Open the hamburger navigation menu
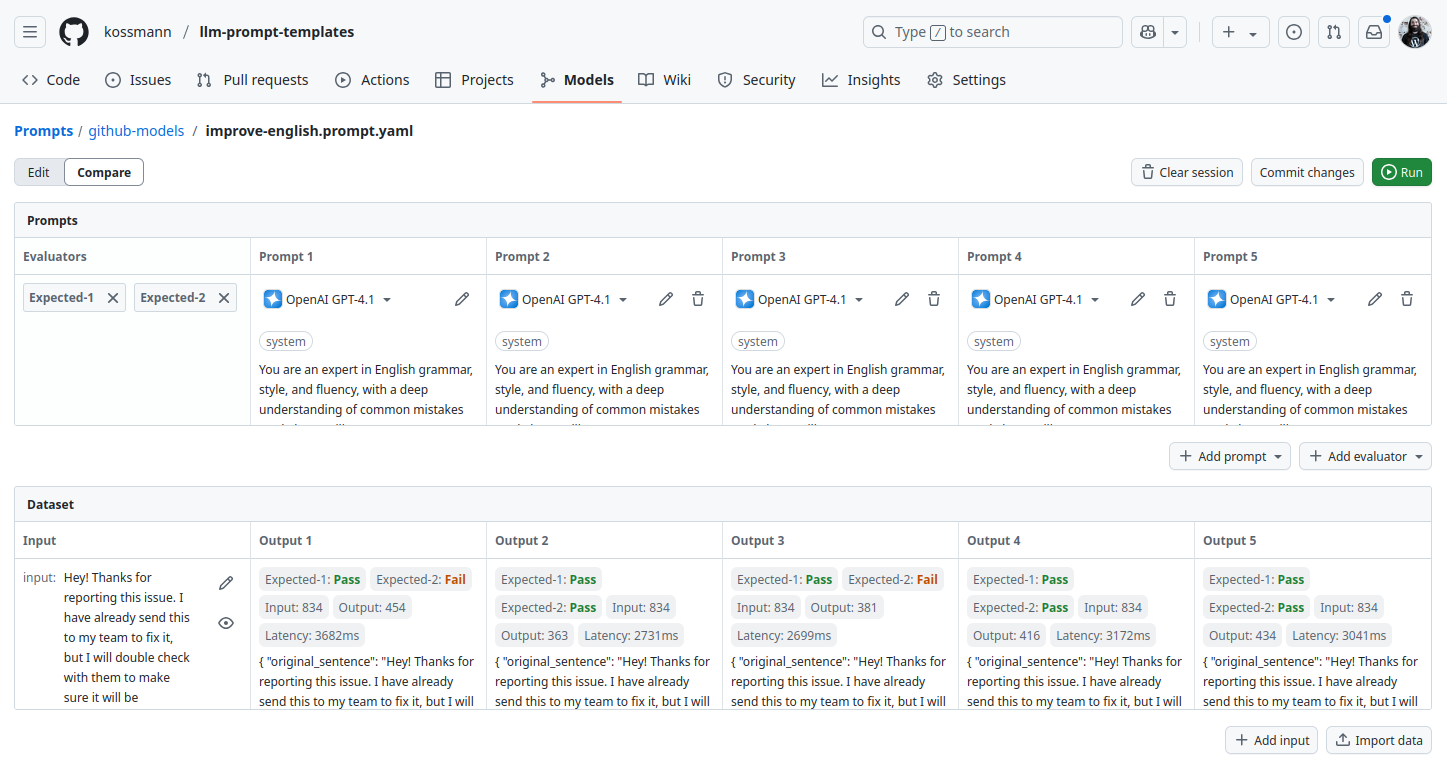 [30, 32]
